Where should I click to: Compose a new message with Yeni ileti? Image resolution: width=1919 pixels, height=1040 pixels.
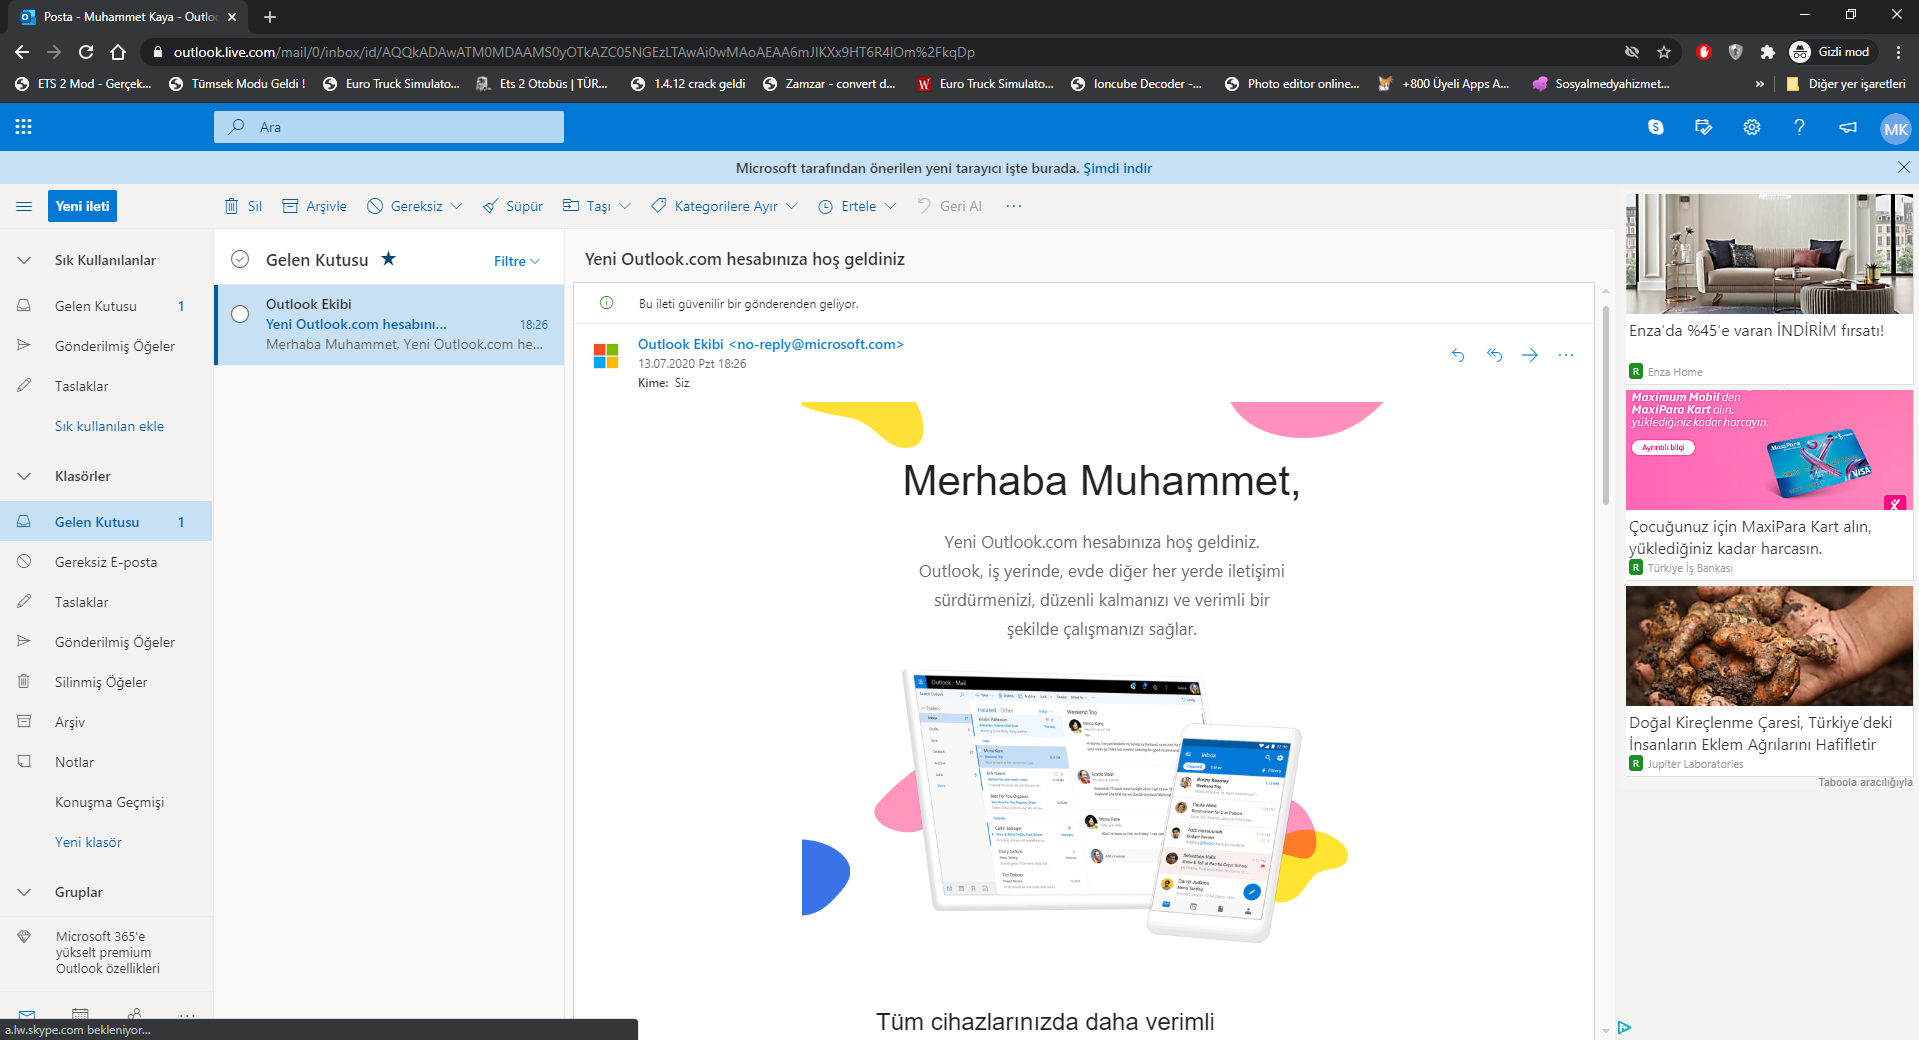(82, 206)
